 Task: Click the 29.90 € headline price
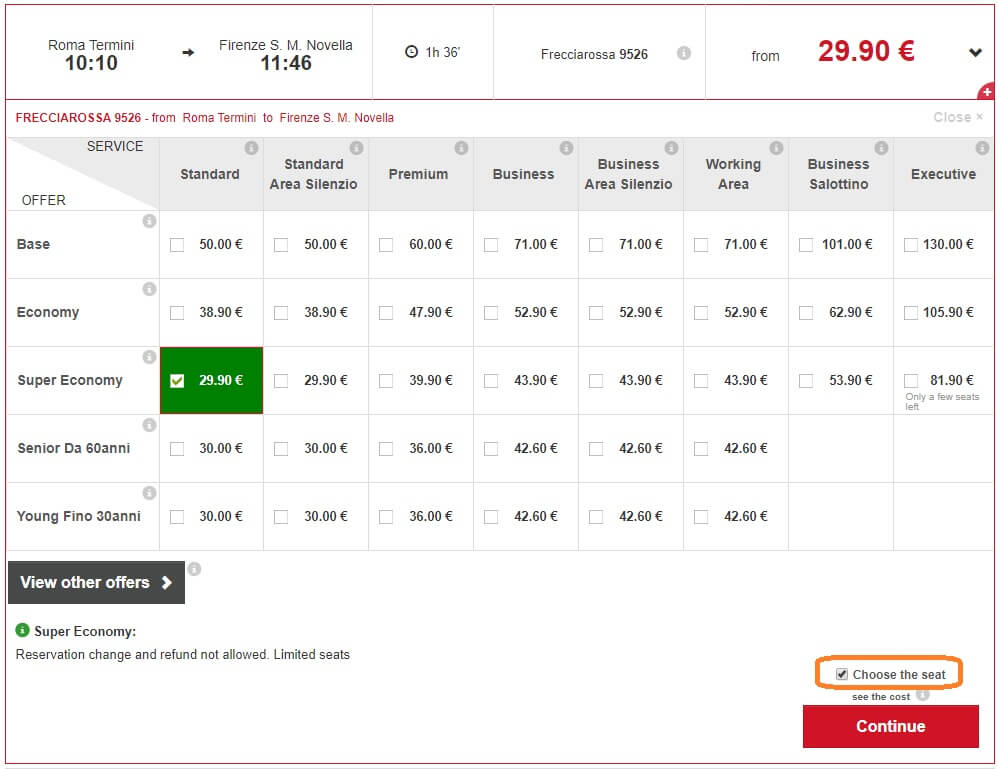pyautogui.click(x=866, y=51)
